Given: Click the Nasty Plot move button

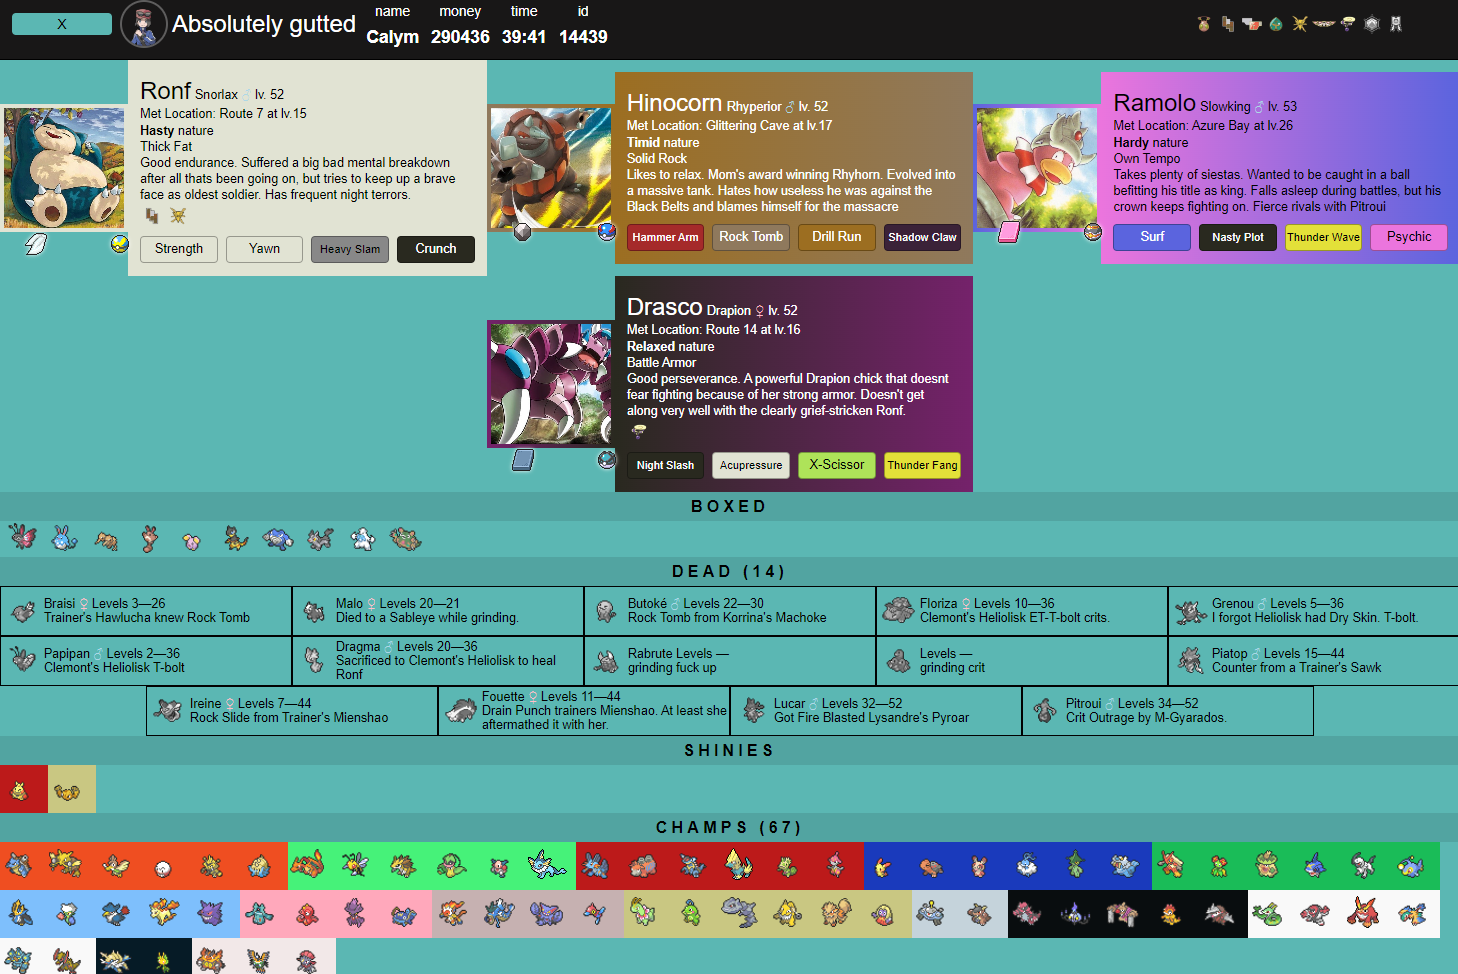Looking at the screenshot, I should (x=1238, y=237).
